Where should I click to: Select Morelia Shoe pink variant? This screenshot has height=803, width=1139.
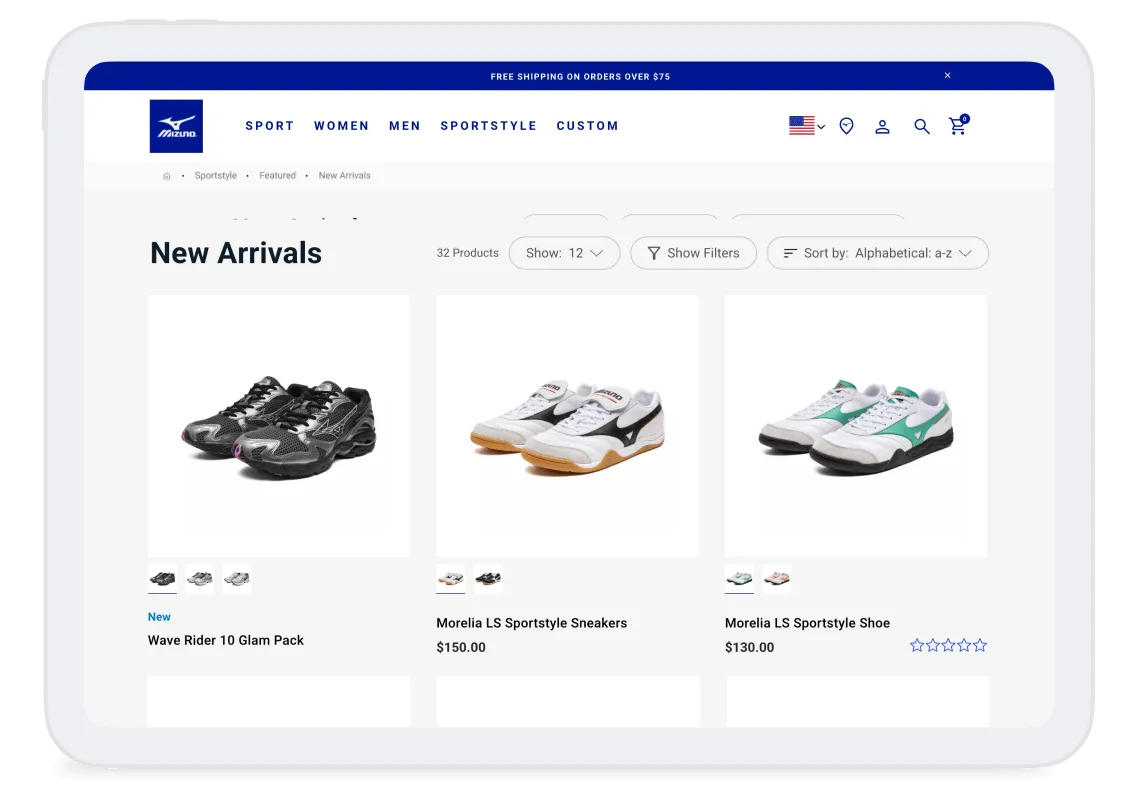pos(777,578)
